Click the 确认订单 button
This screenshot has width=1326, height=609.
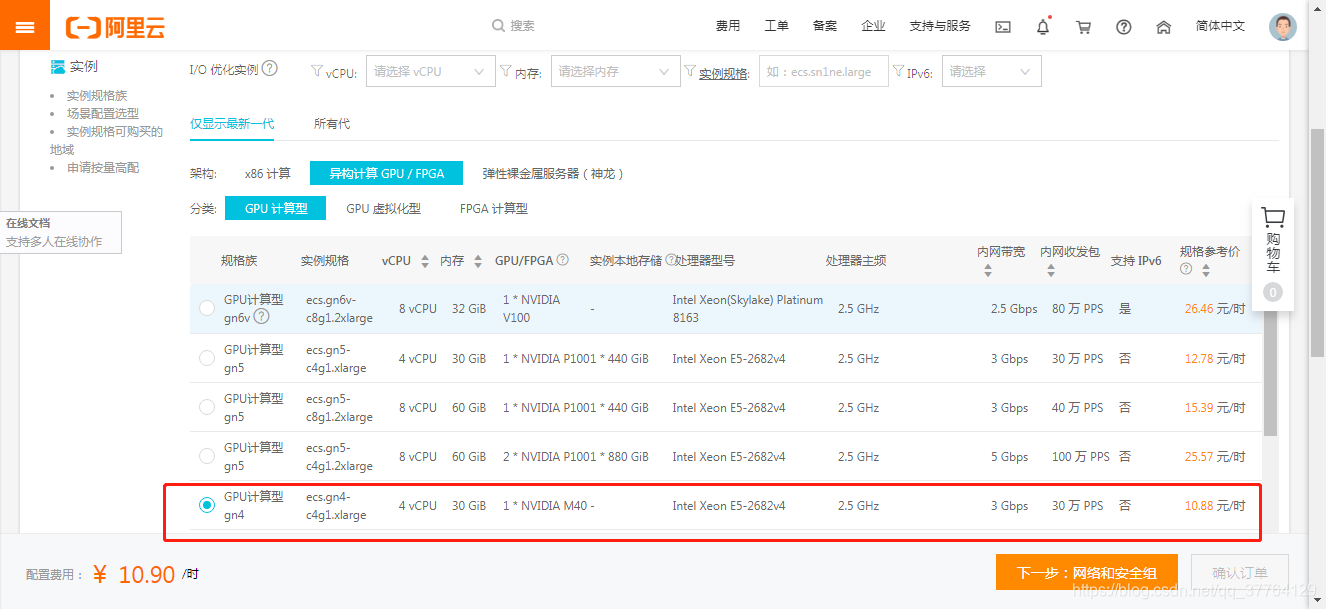tap(1240, 573)
